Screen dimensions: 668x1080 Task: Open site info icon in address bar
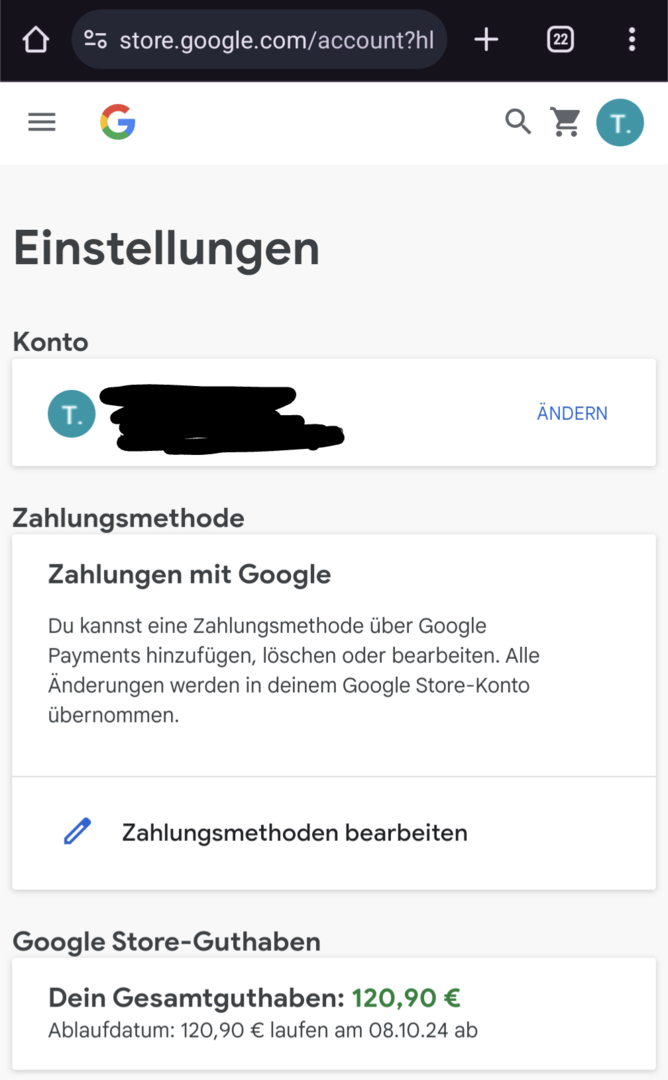click(96, 40)
